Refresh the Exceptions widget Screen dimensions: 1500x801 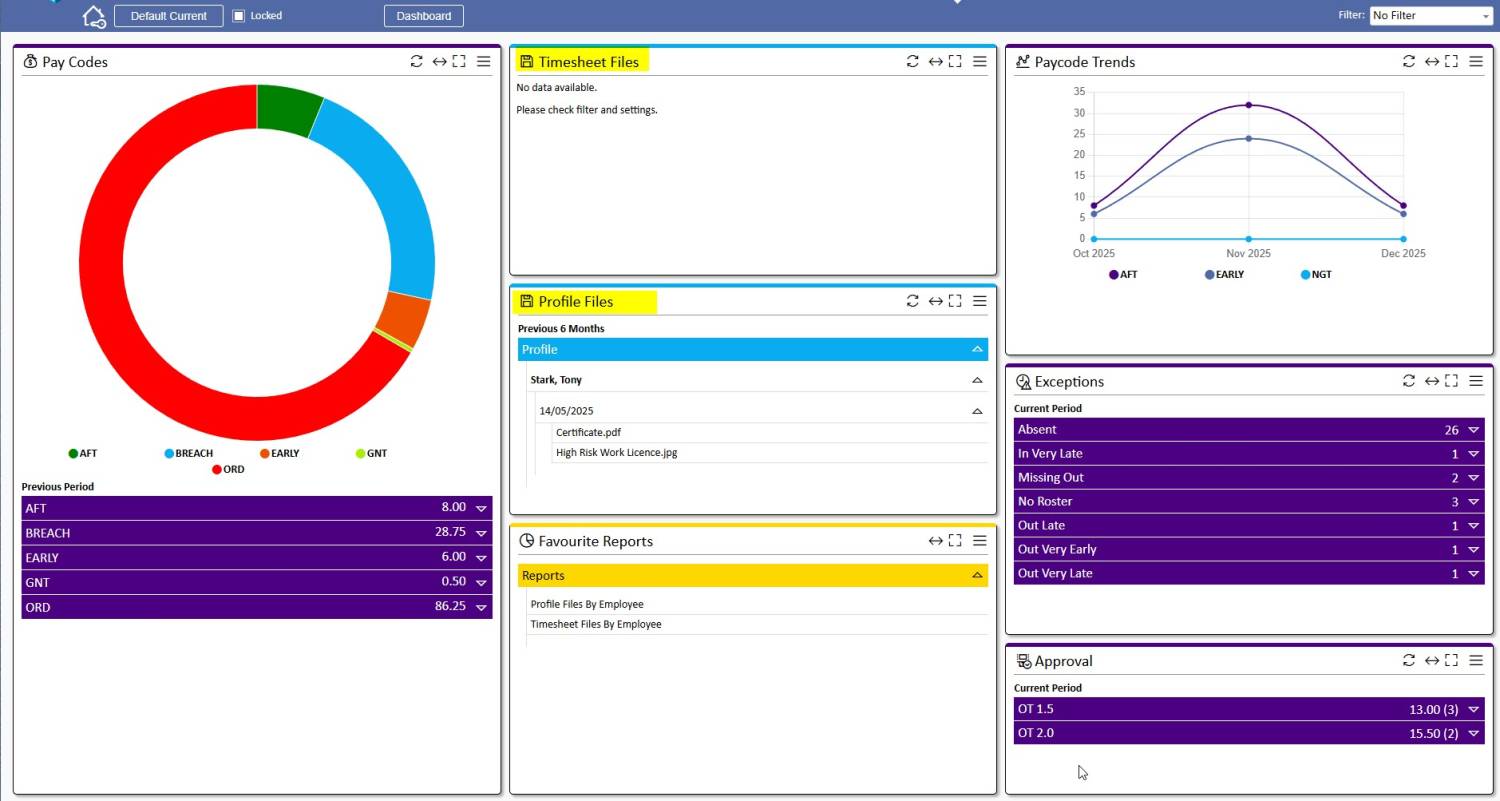click(1409, 381)
